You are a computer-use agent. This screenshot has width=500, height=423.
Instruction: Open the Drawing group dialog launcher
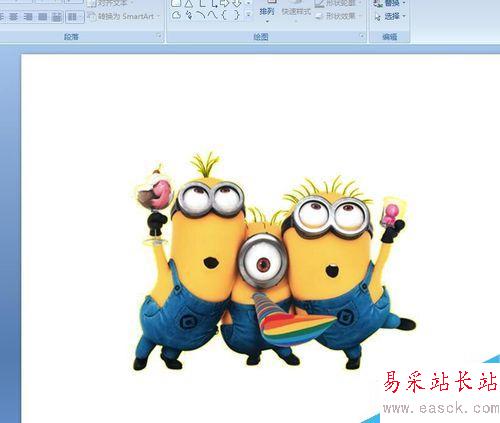[362, 36]
